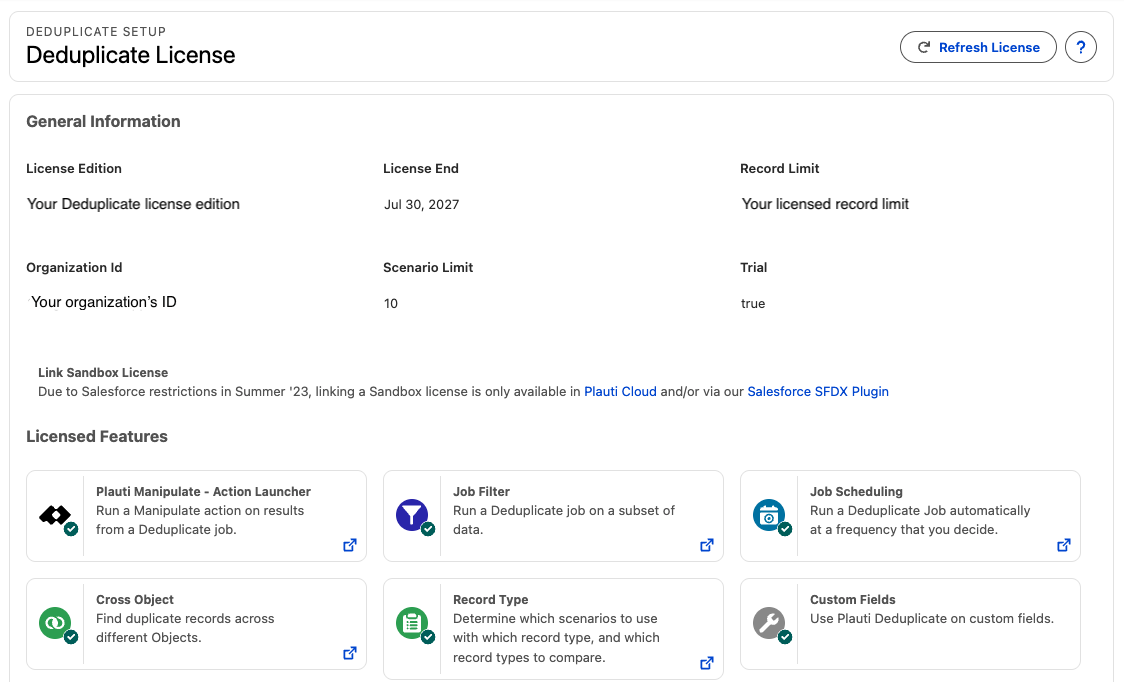The image size is (1124, 682).
Task: Open external link on Action Launcher card
Action: click(x=350, y=545)
